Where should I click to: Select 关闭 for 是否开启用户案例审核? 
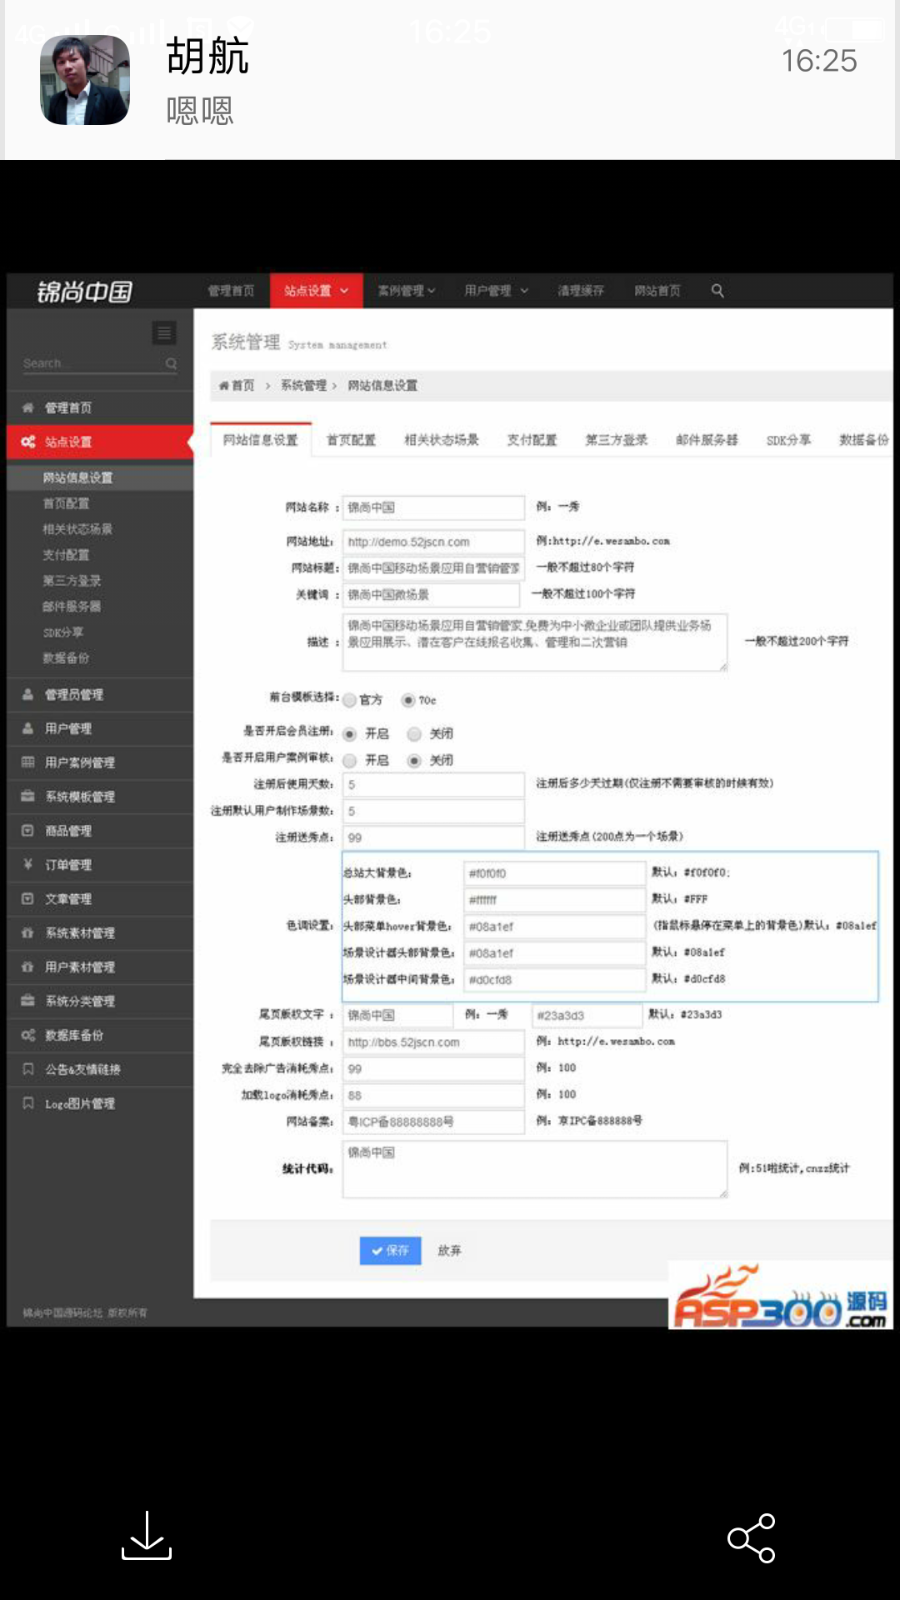[x=414, y=761]
